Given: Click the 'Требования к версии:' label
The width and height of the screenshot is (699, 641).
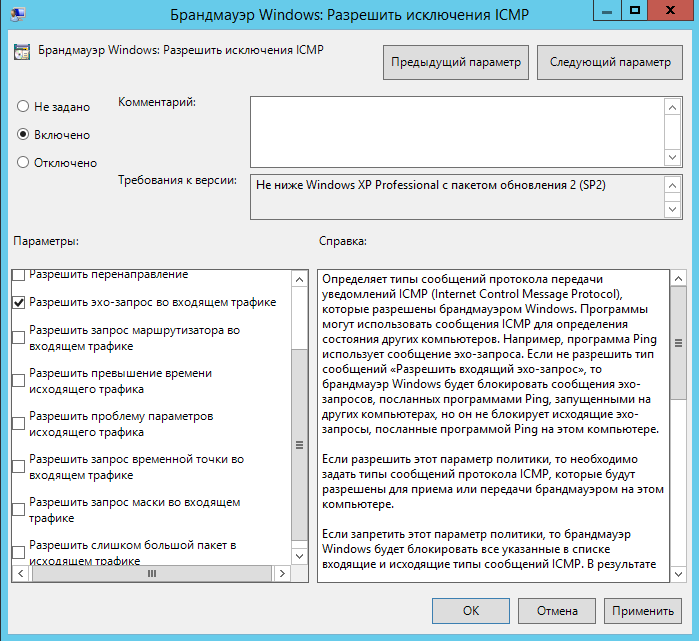Looking at the screenshot, I should coord(177,180).
